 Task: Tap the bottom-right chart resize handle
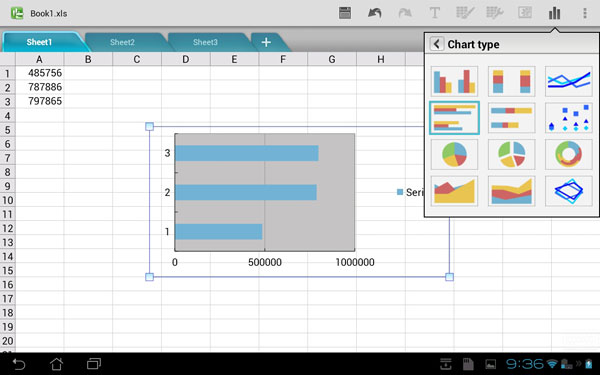coord(450,277)
